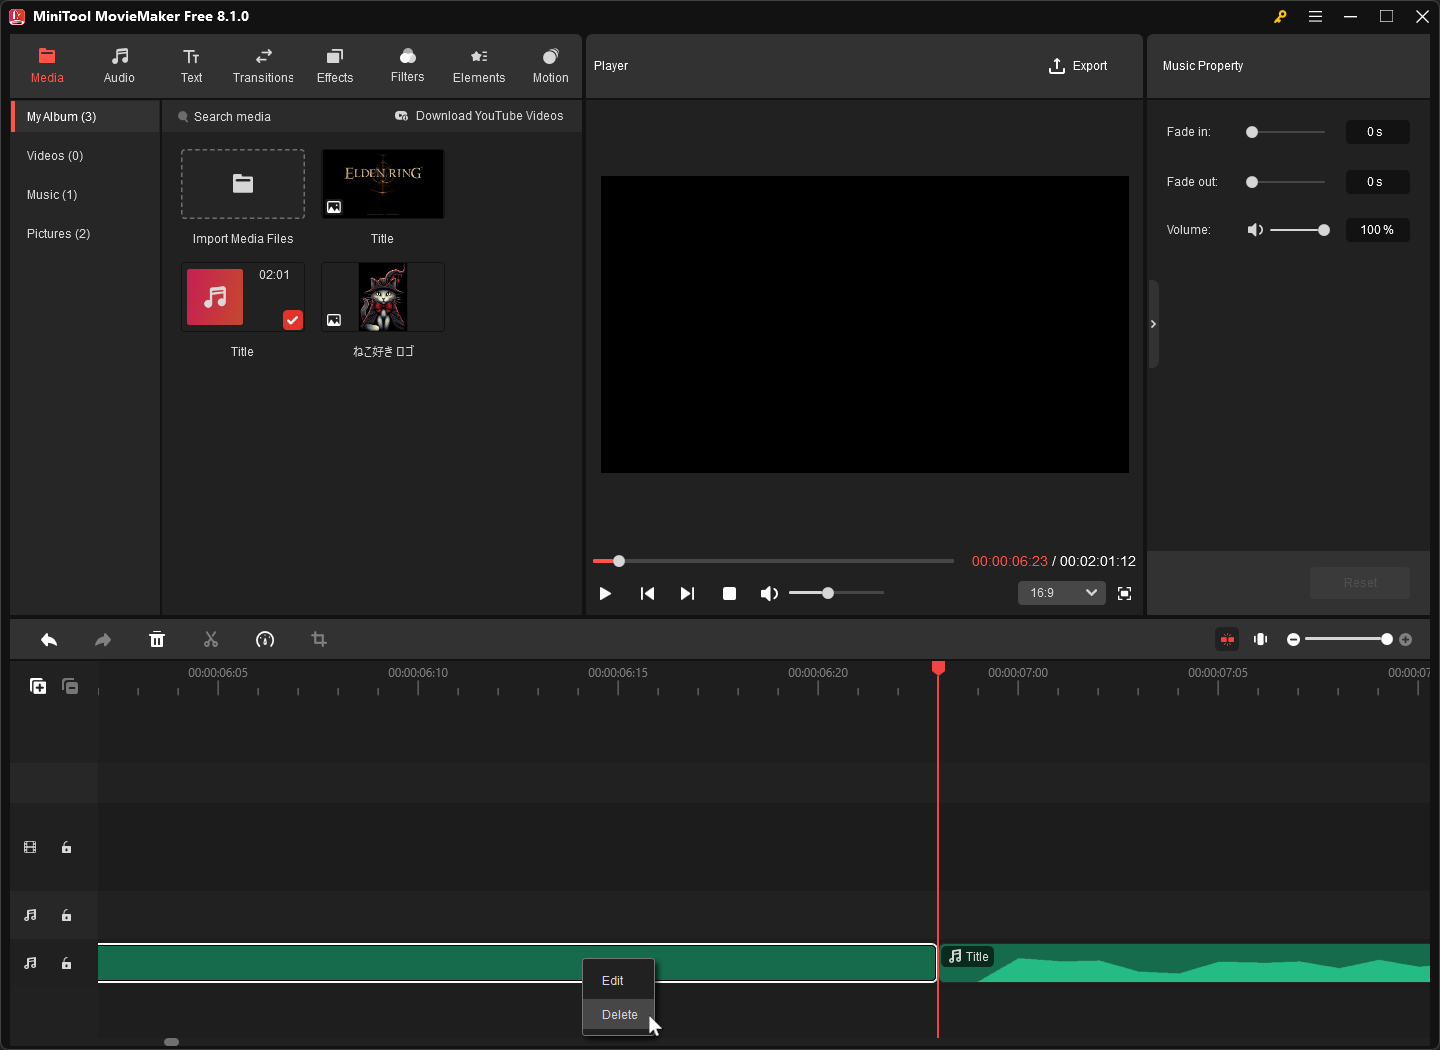Open the fullscreen preview icon
The height and width of the screenshot is (1050, 1440).
point(1124,594)
